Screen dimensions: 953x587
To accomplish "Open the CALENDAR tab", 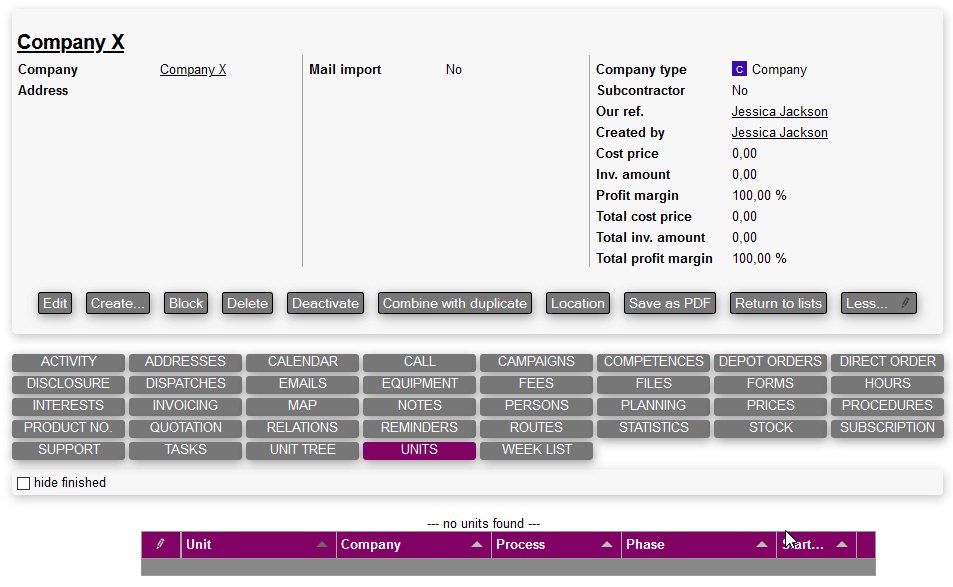I will (x=302, y=362).
